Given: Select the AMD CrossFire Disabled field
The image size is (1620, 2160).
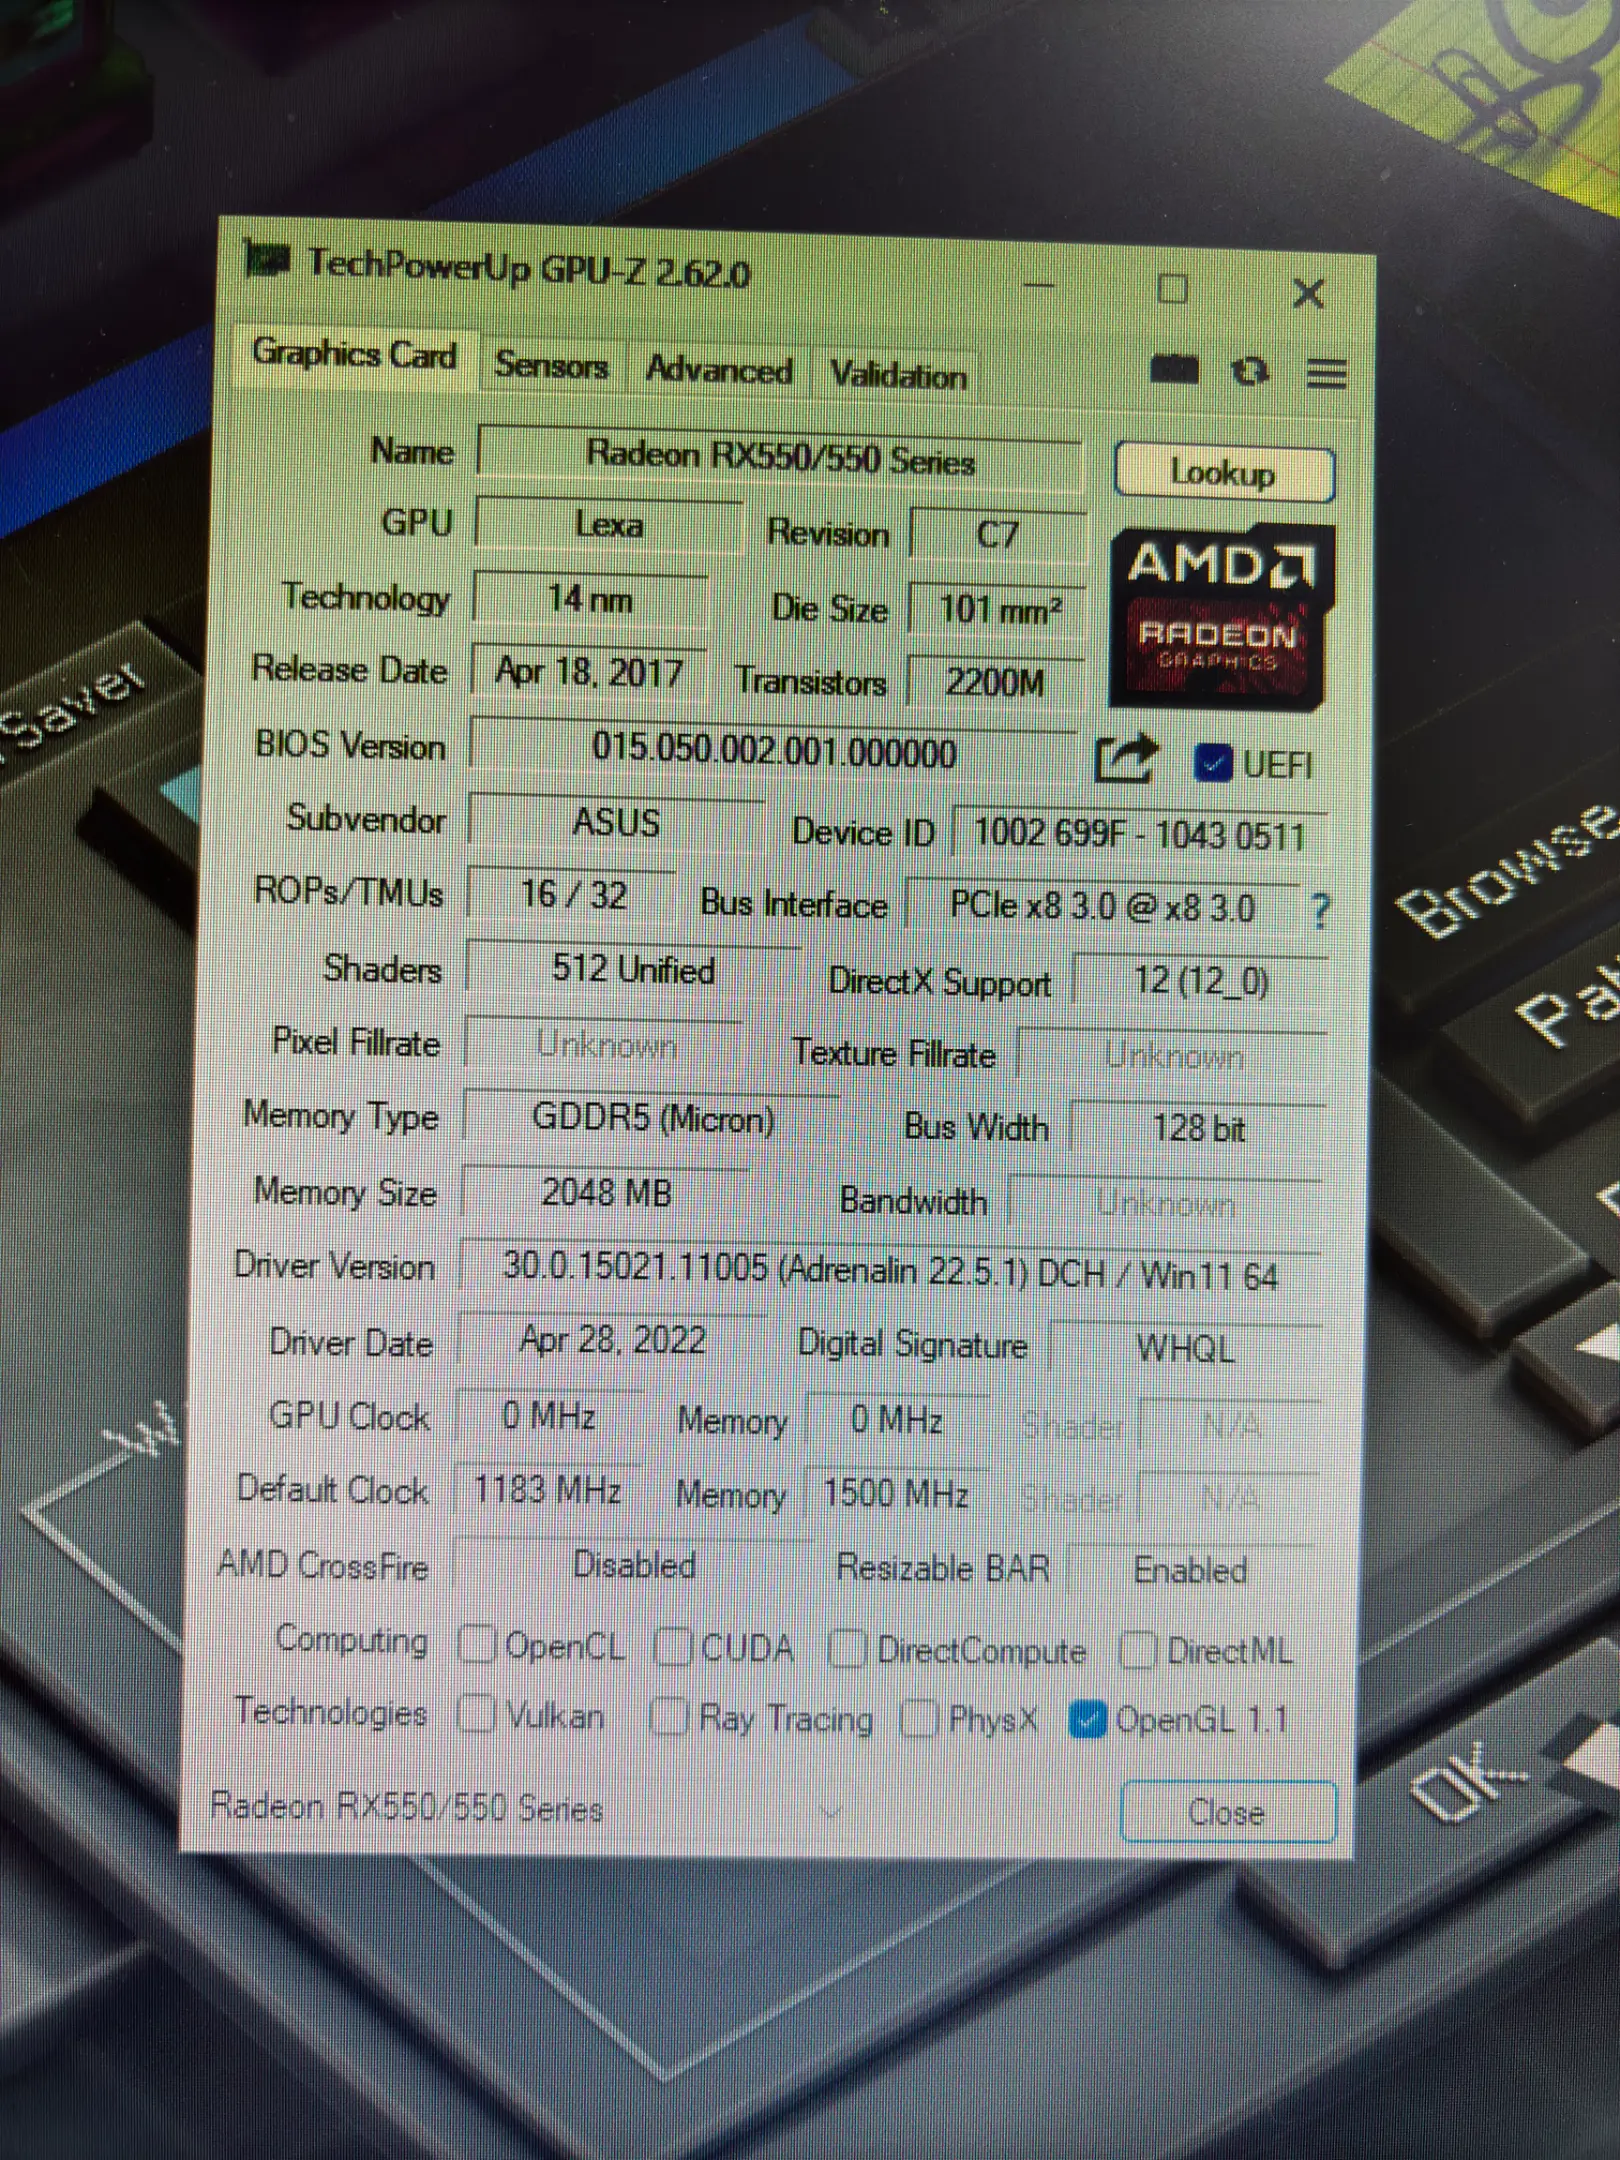Looking at the screenshot, I should [633, 1565].
